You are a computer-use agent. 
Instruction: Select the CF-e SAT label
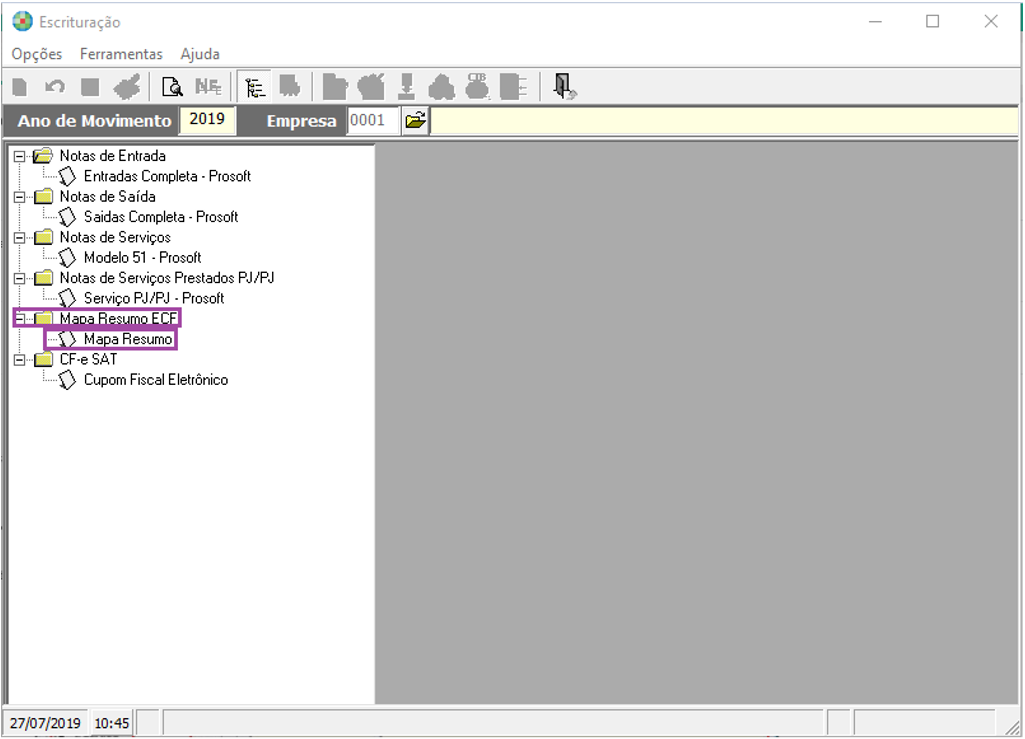(x=88, y=359)
